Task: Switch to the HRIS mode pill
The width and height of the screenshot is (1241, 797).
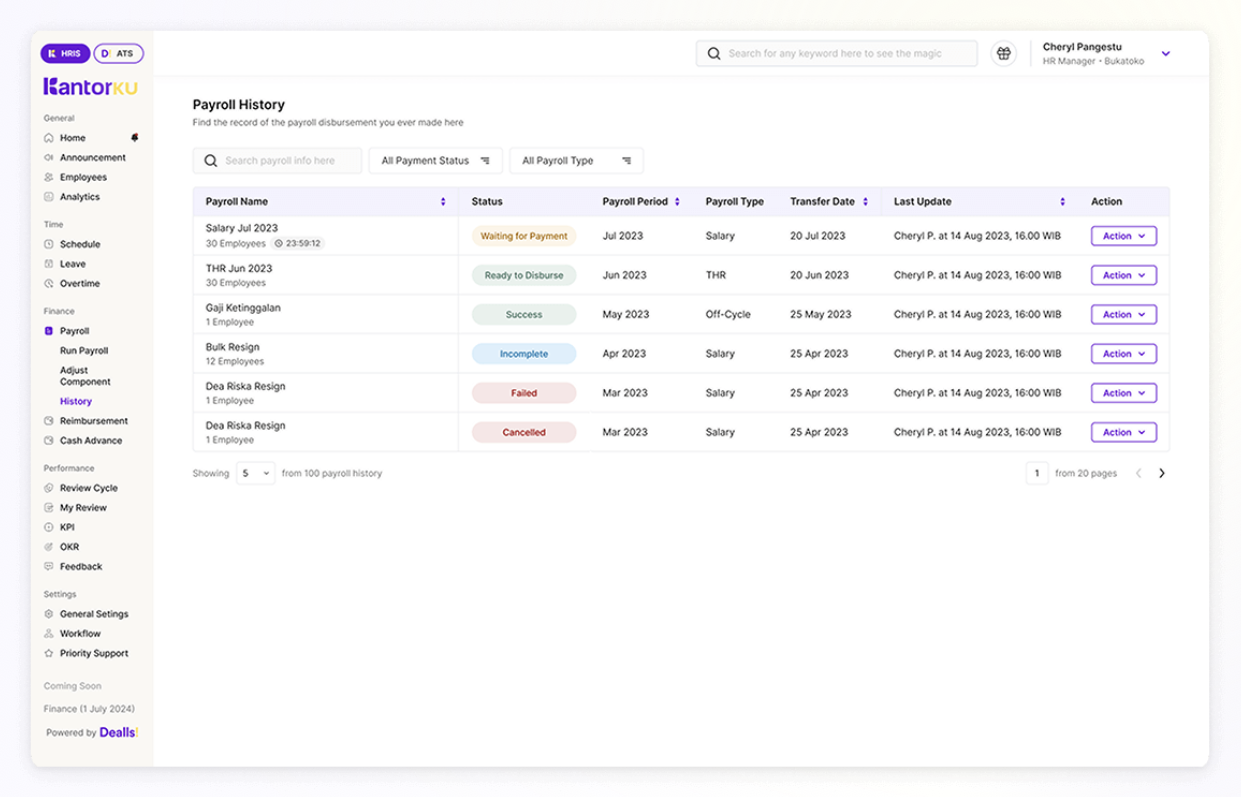Action: [x=65, y=54]
